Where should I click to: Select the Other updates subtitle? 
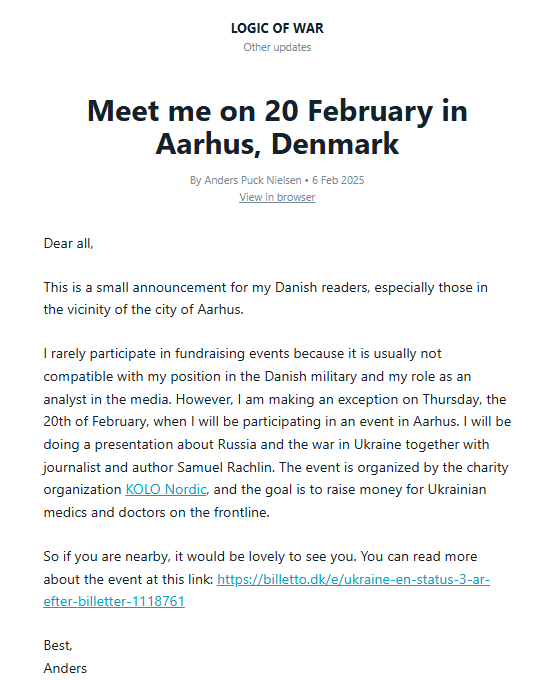(x=277, y=47)
